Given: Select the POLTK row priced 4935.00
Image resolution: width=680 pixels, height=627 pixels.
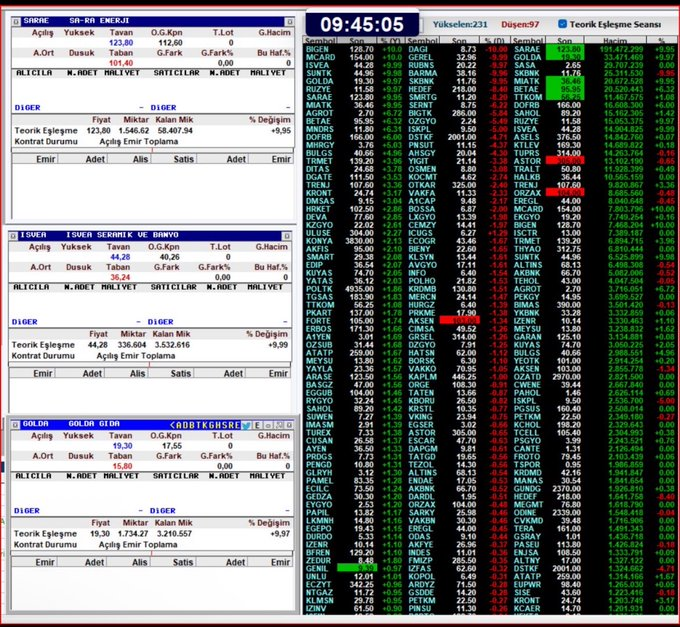Looking at the screenshot, I should click(354, 288).
